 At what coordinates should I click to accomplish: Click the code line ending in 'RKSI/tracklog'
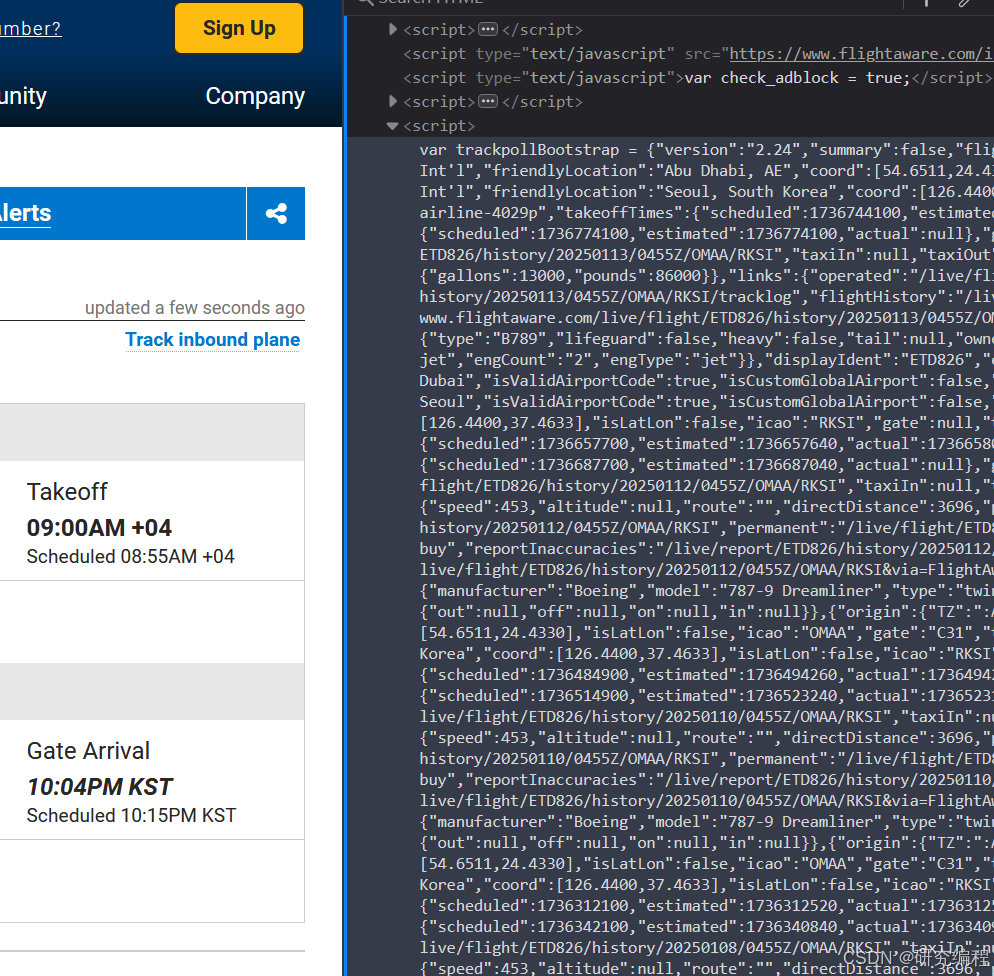click(x=706, y=297)
